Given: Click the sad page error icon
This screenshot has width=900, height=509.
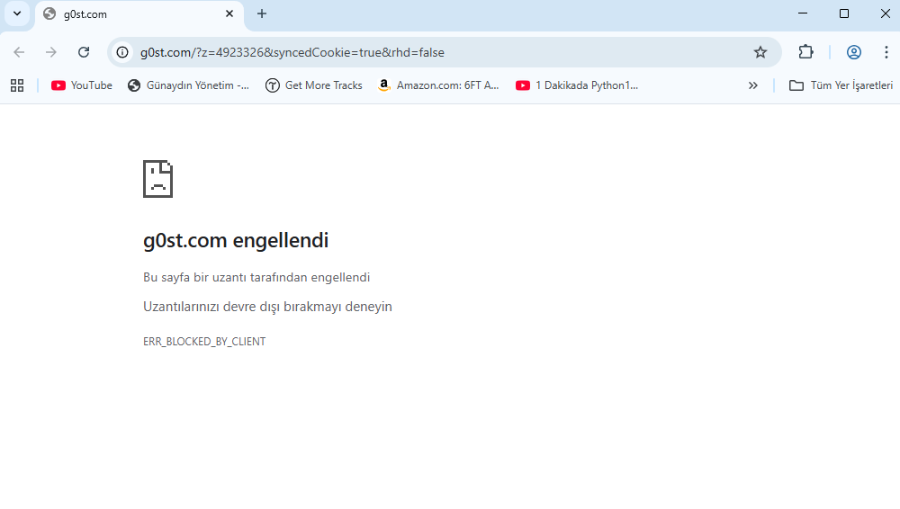Looking at the screenshot, I should tap(158, 179).
